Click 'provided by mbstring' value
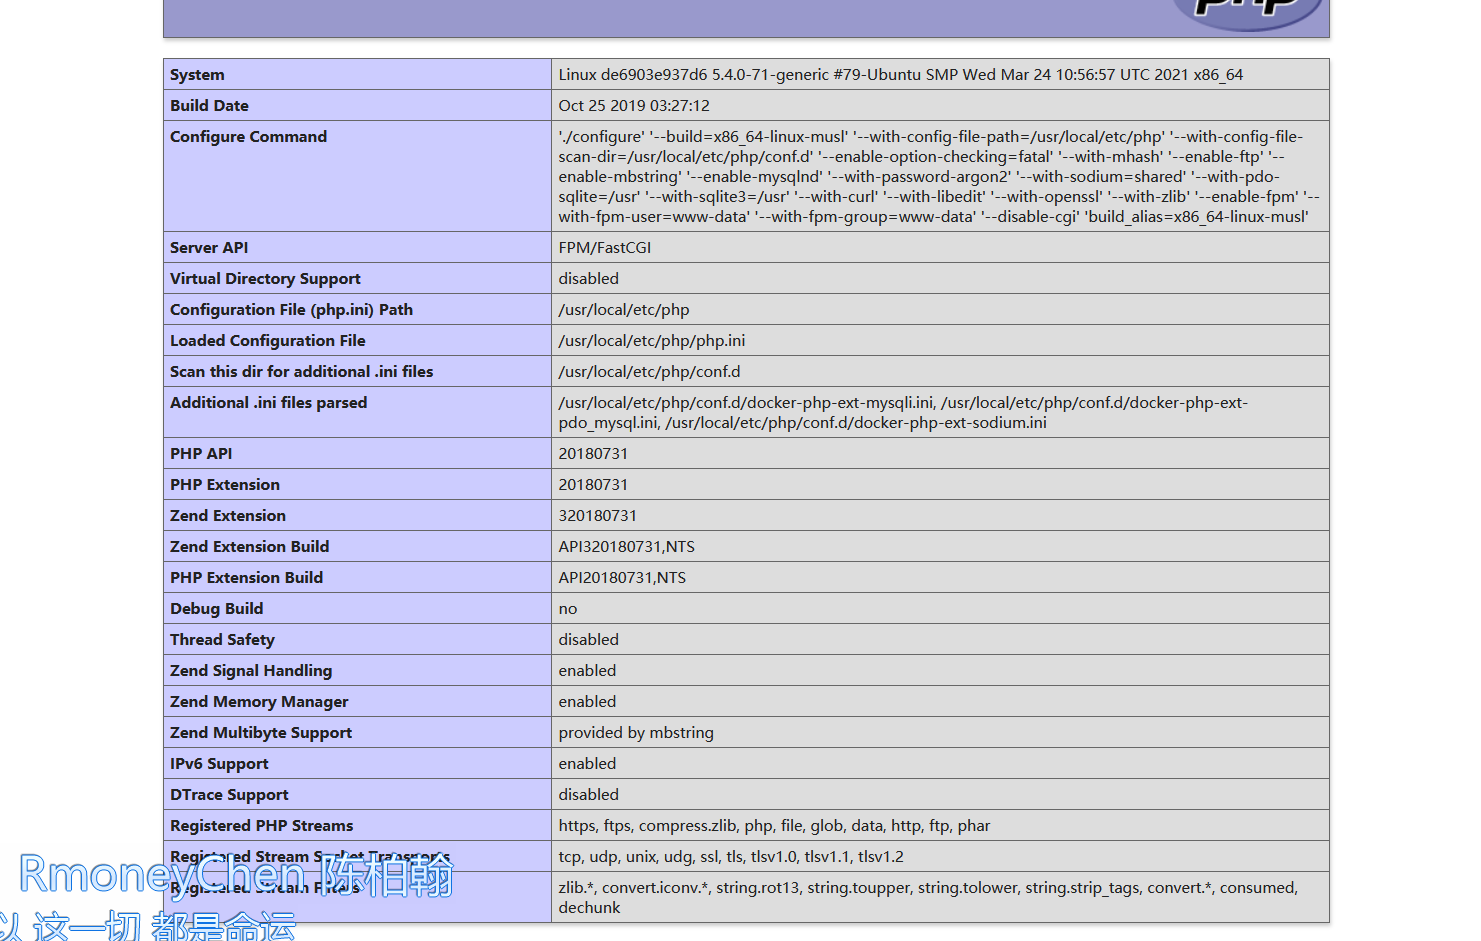Image resolution: width=1481 pixels, height=941 pixels. 636,733
